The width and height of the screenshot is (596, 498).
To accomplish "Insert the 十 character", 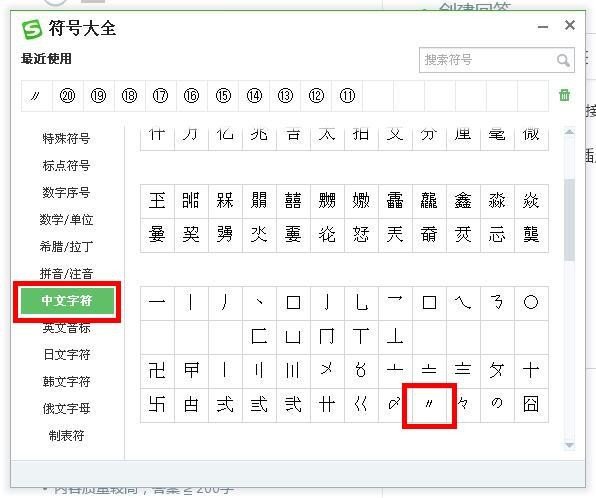I will coord(531,371).
